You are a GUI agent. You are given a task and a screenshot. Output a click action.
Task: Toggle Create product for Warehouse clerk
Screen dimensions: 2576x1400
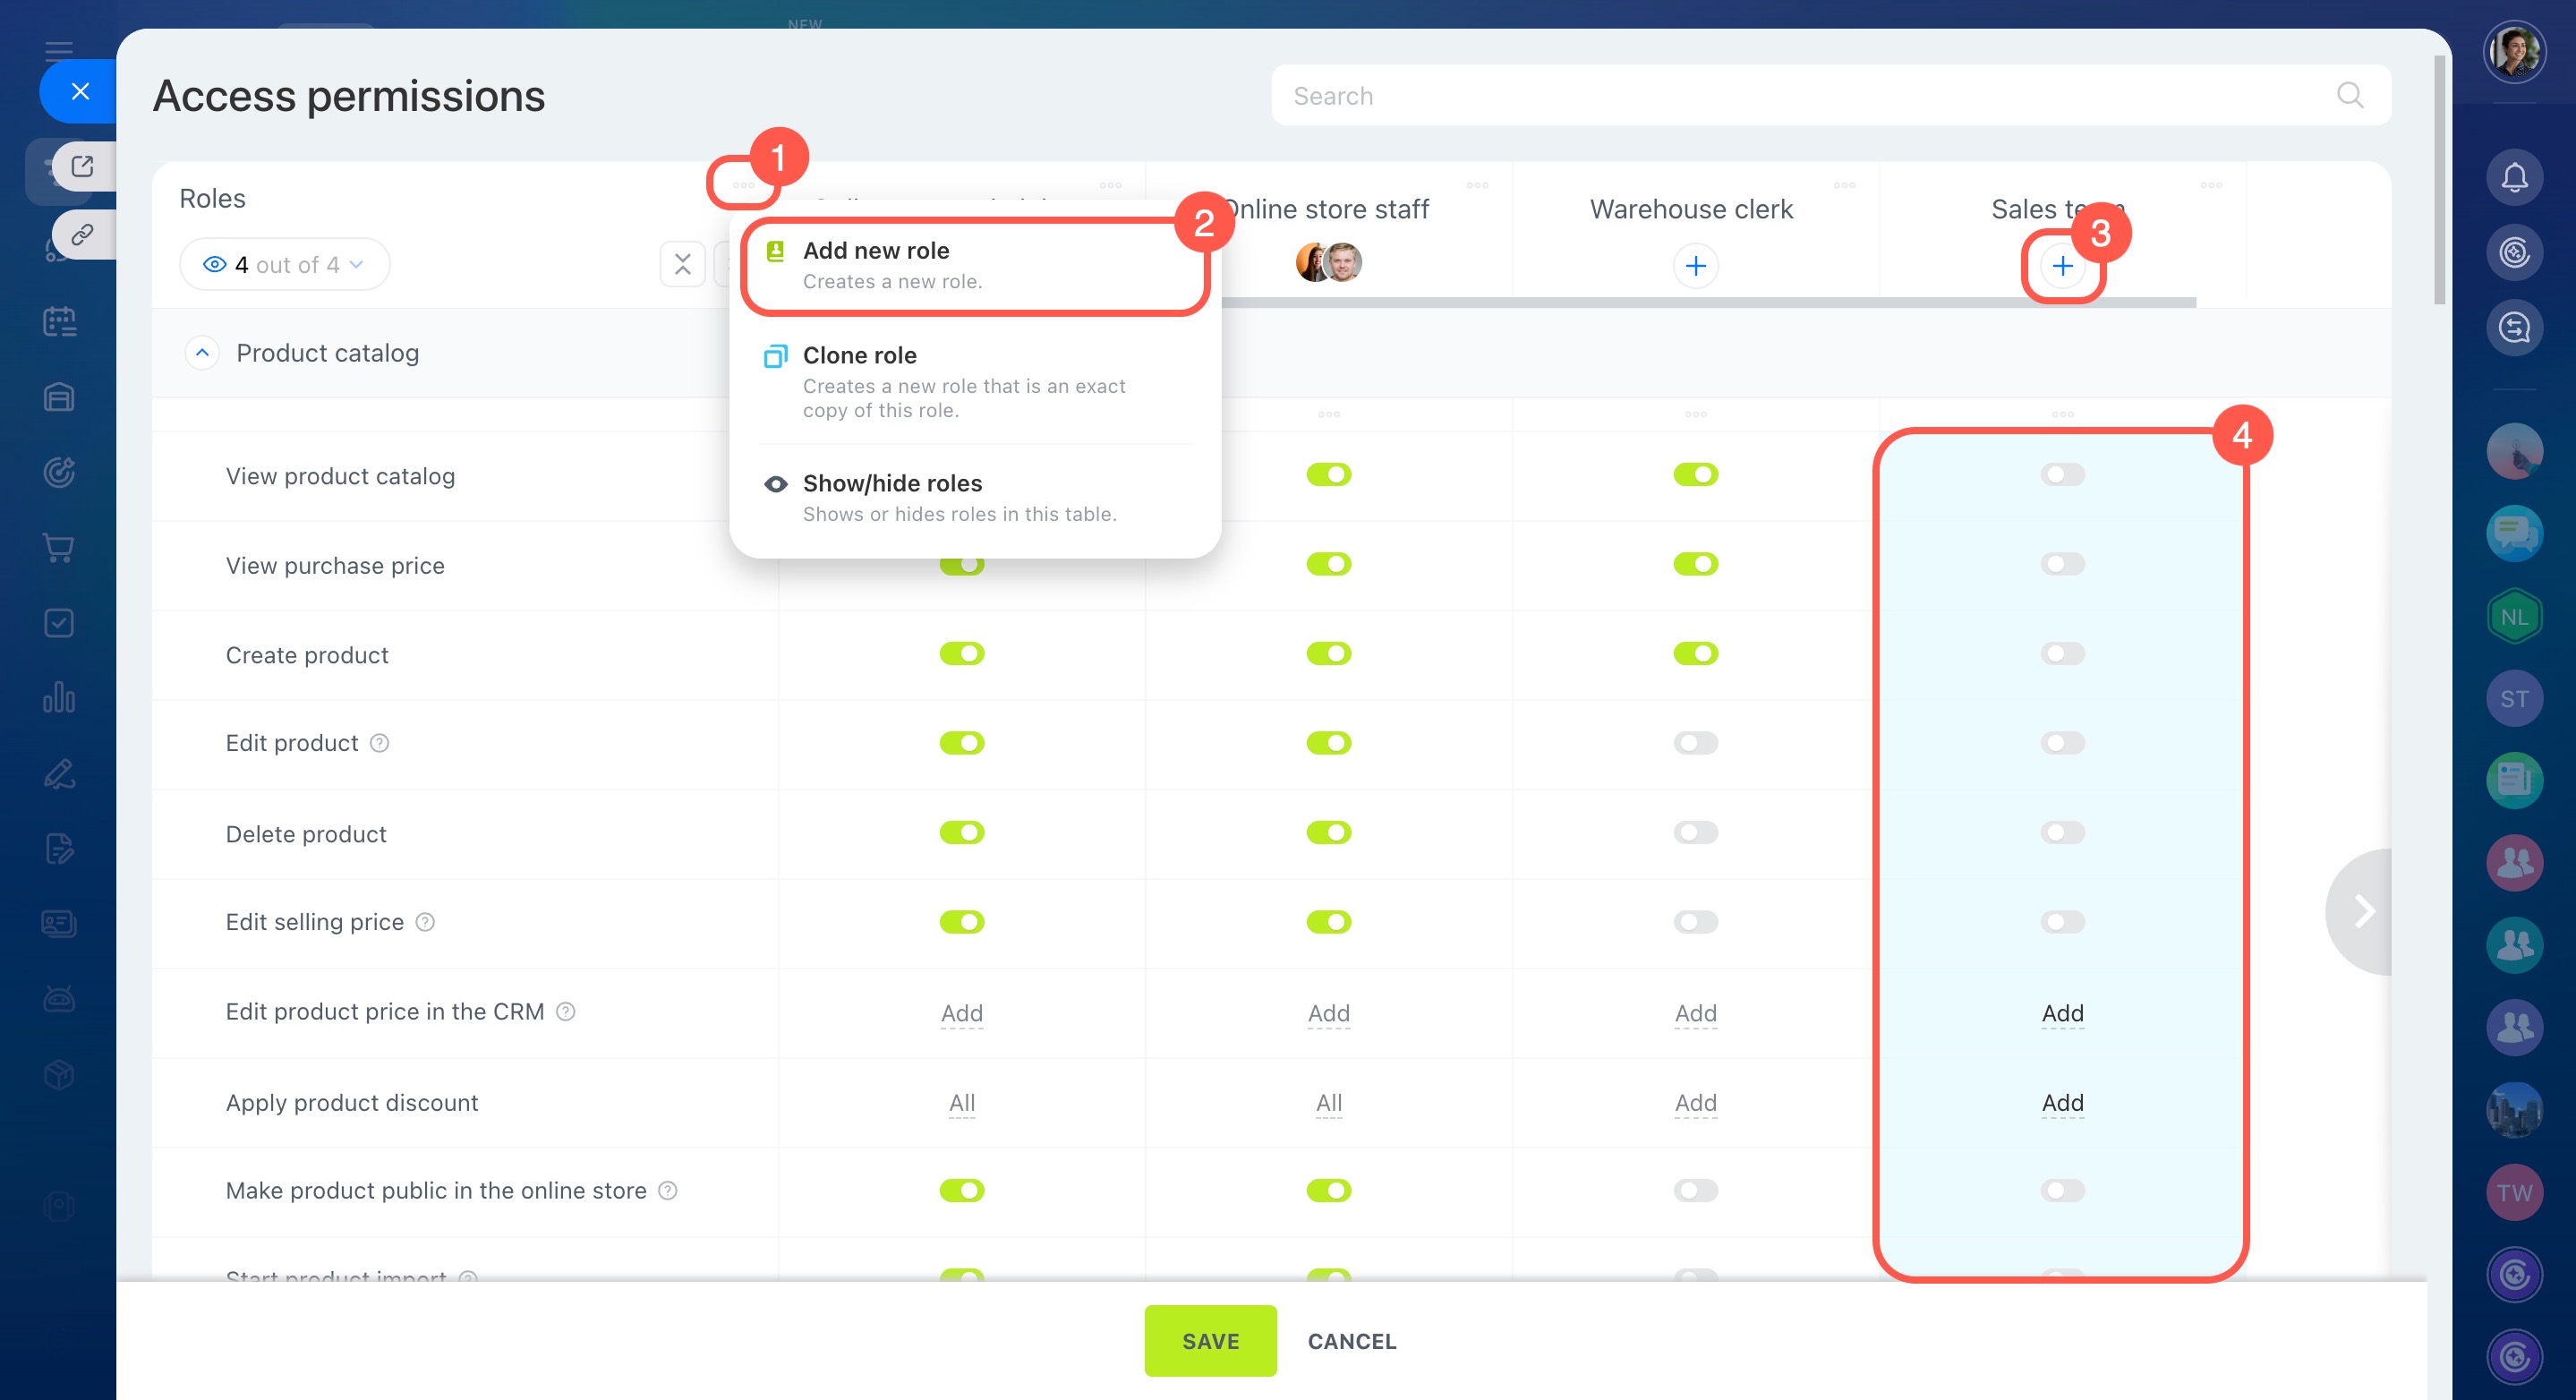pos(1695,654)
